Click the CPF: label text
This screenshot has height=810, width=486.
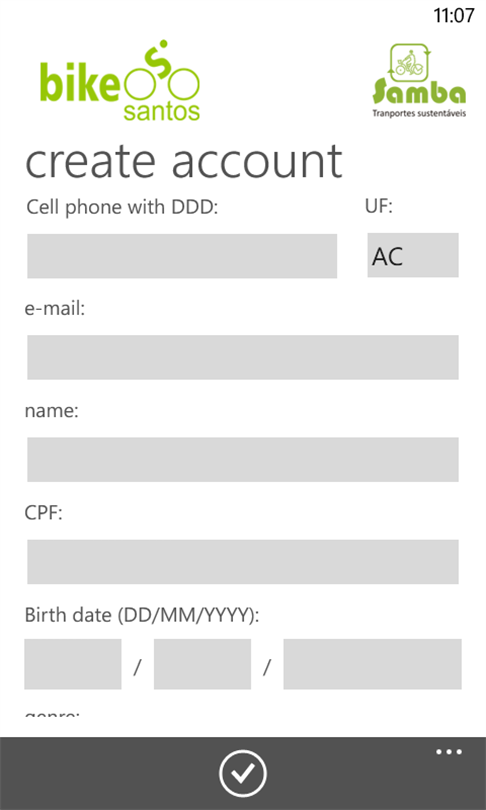point(43,513)
